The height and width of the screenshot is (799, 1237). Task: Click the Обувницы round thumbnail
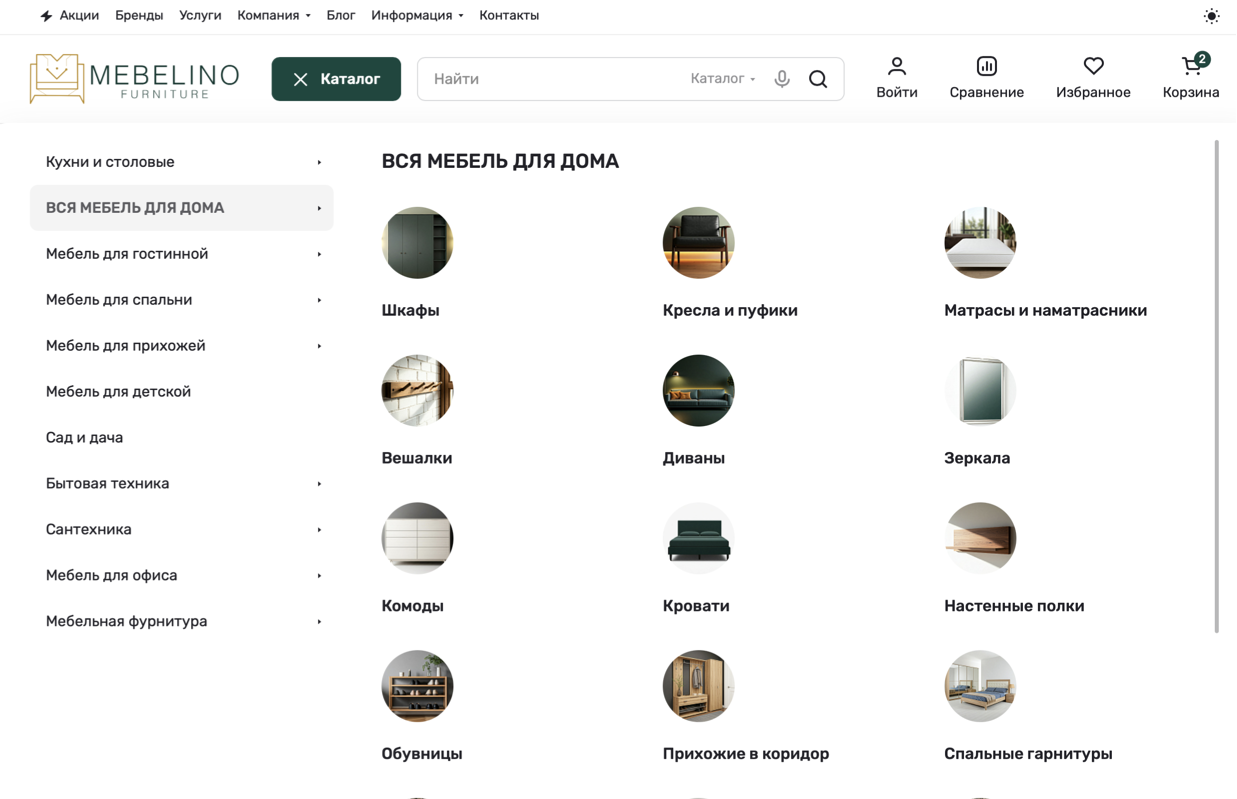pyautogui.click(x=417, y=687)
